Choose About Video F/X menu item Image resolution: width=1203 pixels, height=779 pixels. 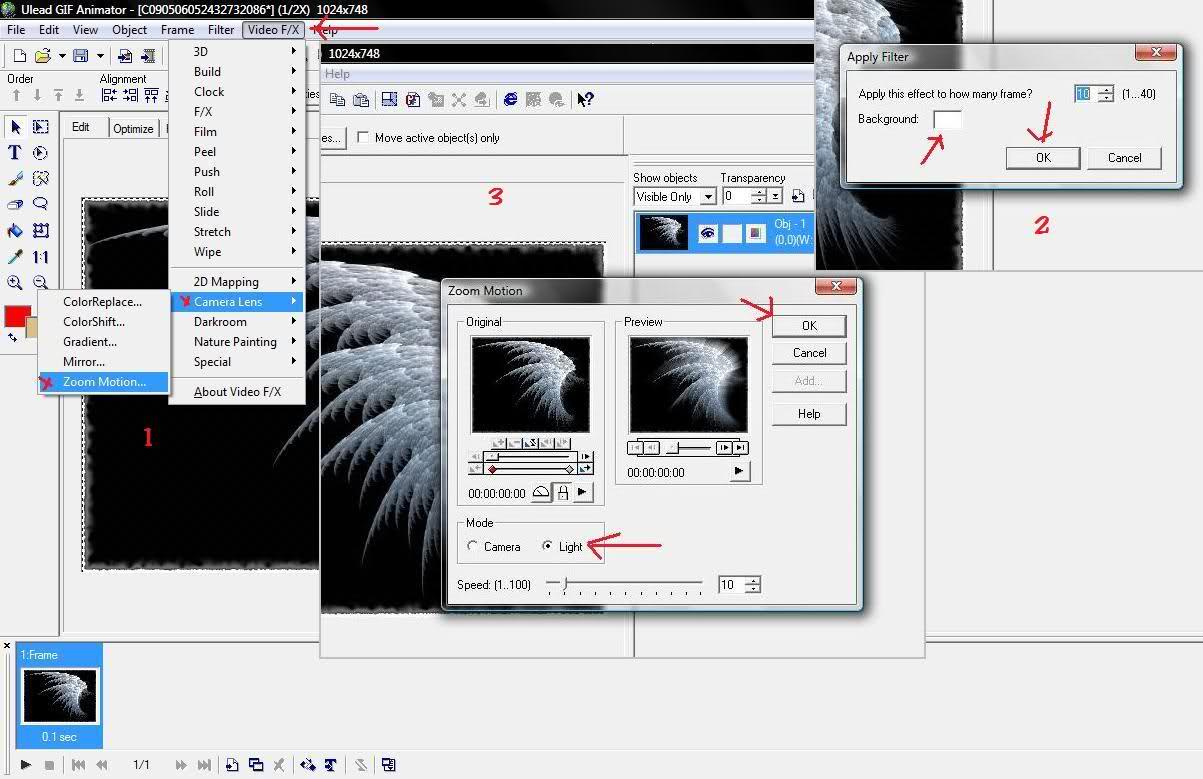click(238, 391)
